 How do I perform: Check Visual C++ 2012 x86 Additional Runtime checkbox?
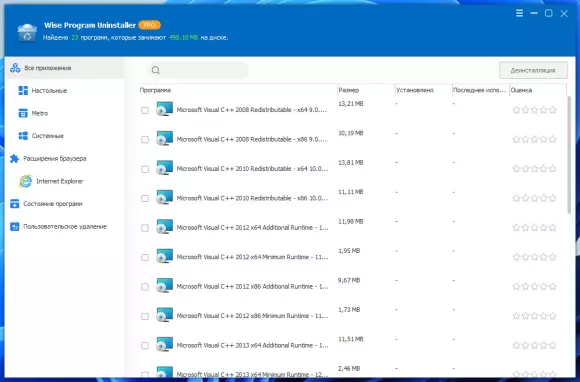tap(145, 287)
